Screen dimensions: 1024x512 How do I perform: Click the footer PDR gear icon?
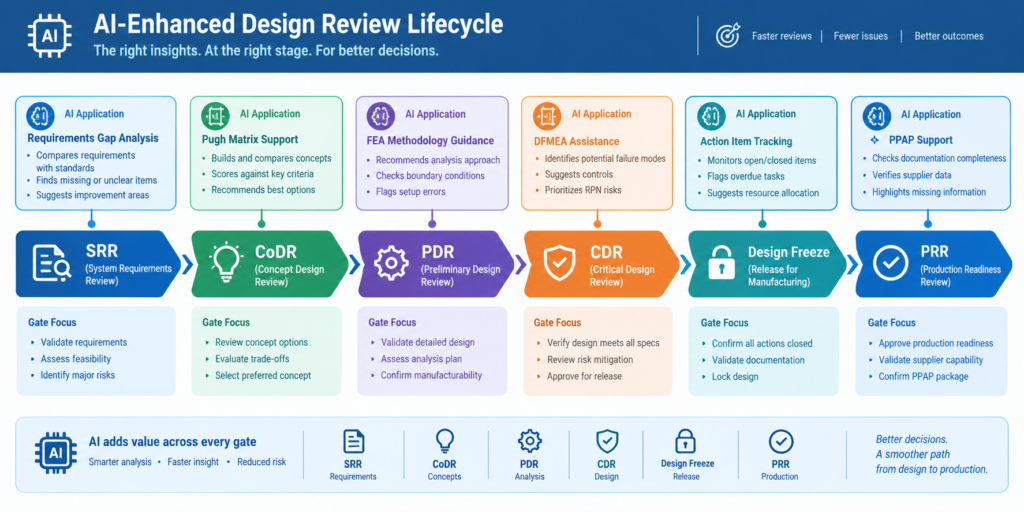tap(530, 441)
